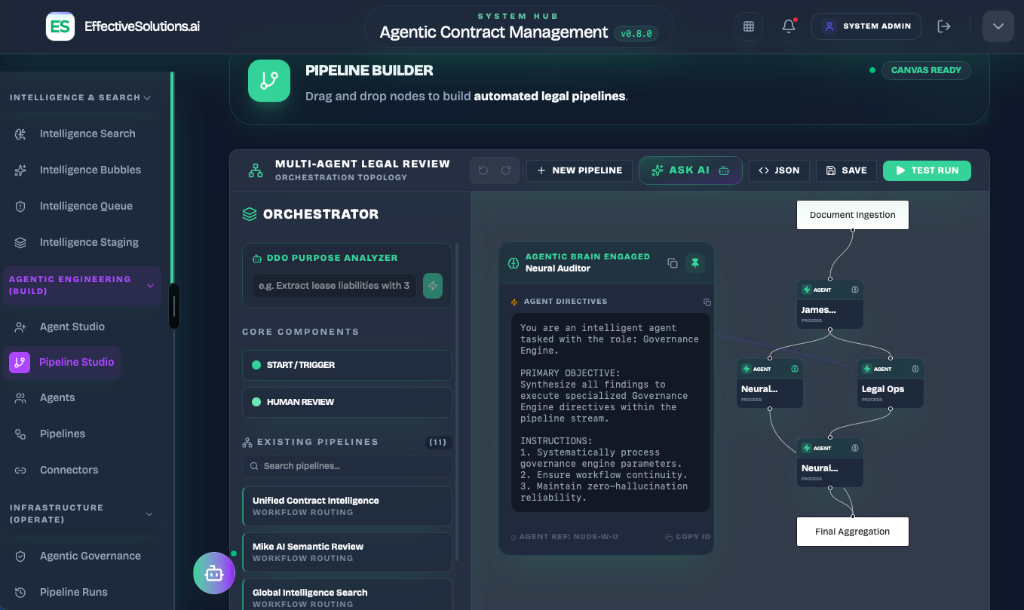Open info on the James... node

(x=855, y=290)
